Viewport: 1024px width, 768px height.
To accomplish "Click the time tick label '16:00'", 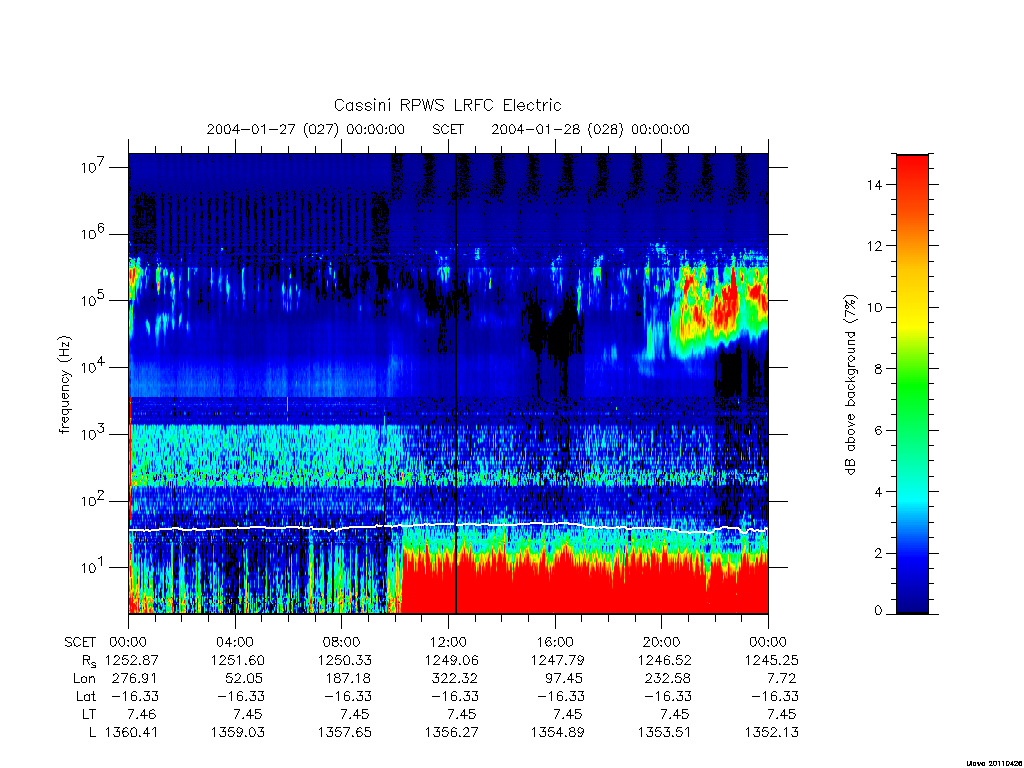I will tap(555, 642).
